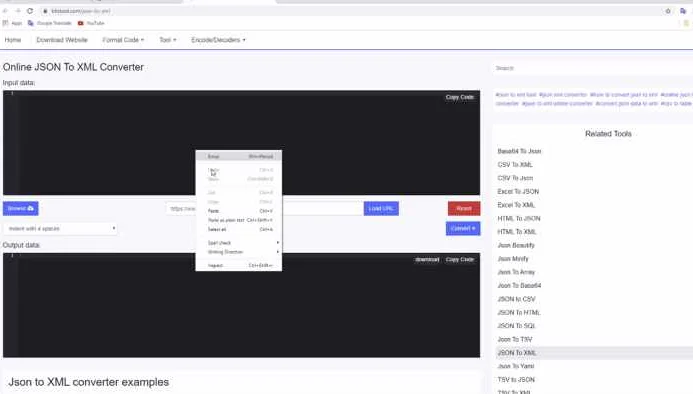This screenshot has height=394, width=693.
Task: Expand the Tool dropdown menu
Action: coord(168,40)
